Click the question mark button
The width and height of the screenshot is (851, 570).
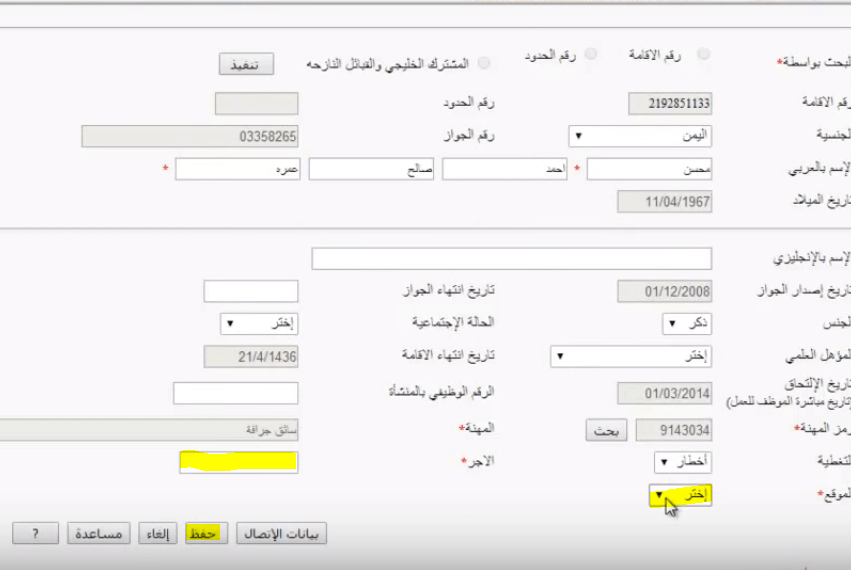click(x=35, y=534)
